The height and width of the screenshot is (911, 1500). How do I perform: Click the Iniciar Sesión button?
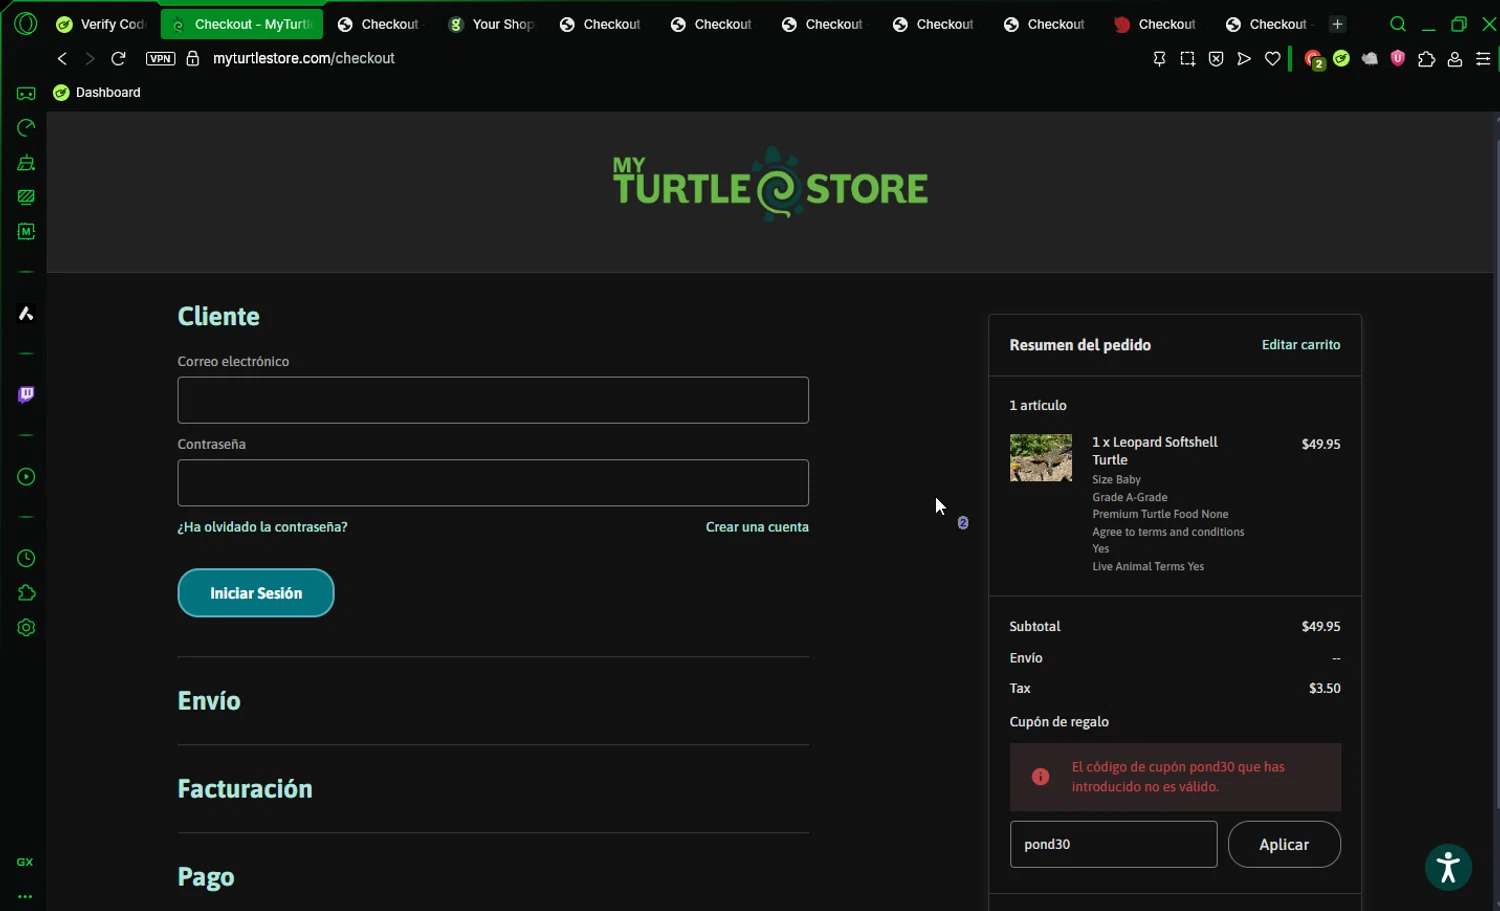click(x=256, y=593)
